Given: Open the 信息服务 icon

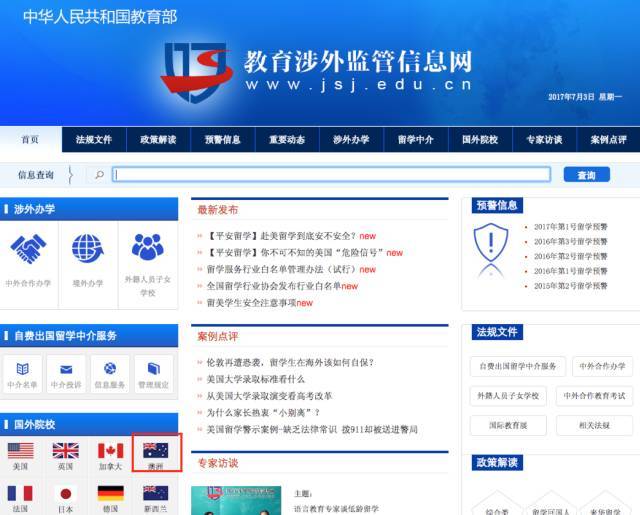Looking at the screenshot, I should tap(110, 369).
